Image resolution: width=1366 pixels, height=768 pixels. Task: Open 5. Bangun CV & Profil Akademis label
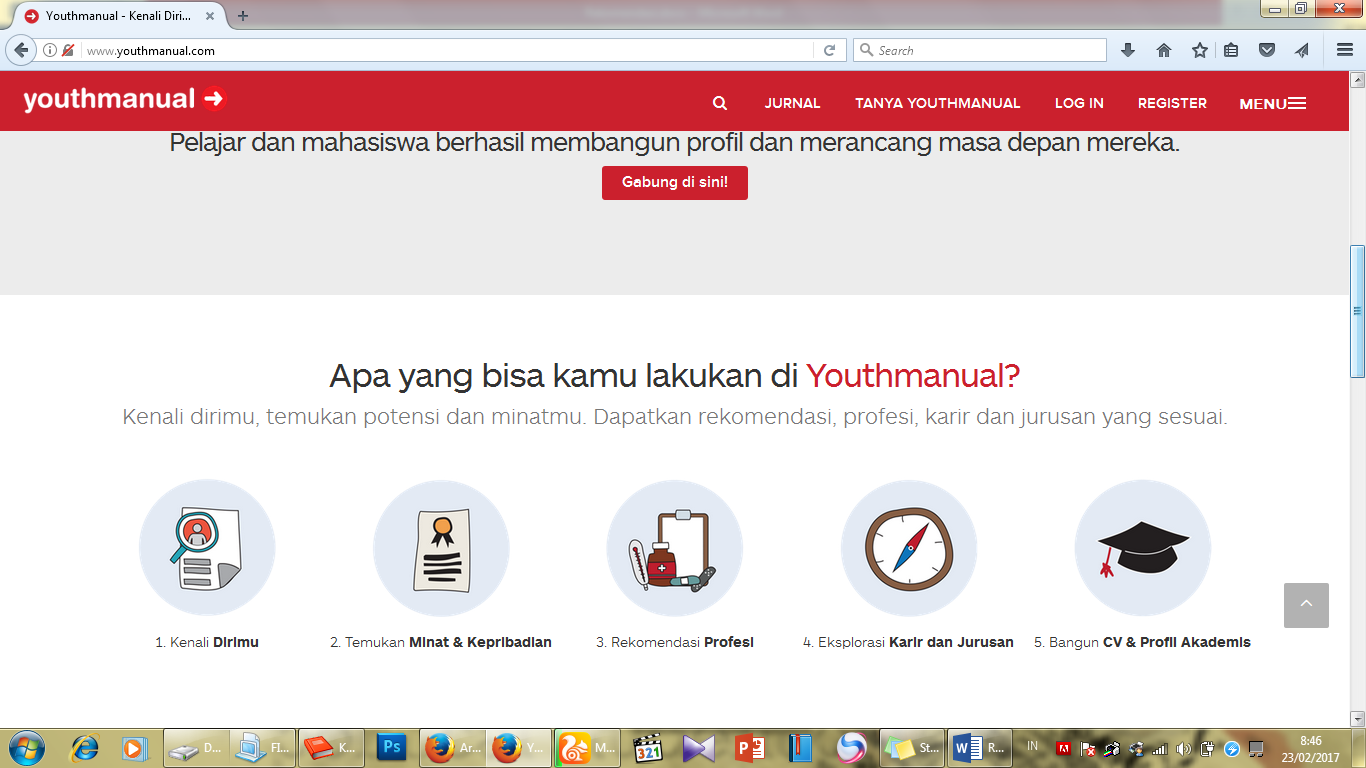coord(1142,642)
